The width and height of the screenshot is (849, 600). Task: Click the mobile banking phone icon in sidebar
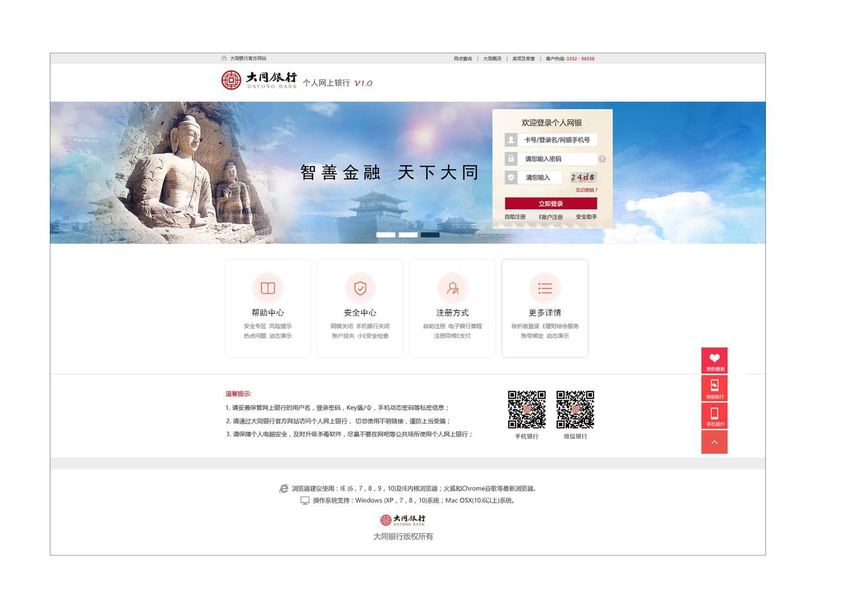(x=715, y=416)
